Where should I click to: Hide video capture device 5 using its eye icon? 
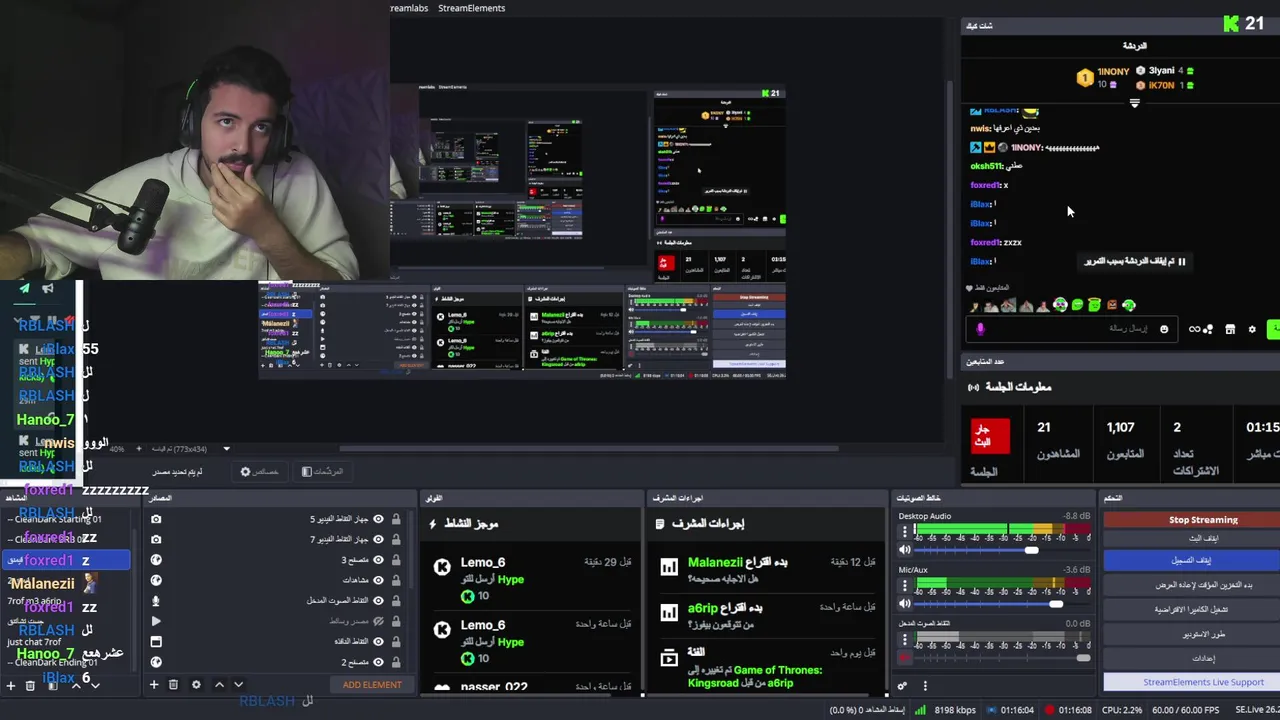point(378,519)
